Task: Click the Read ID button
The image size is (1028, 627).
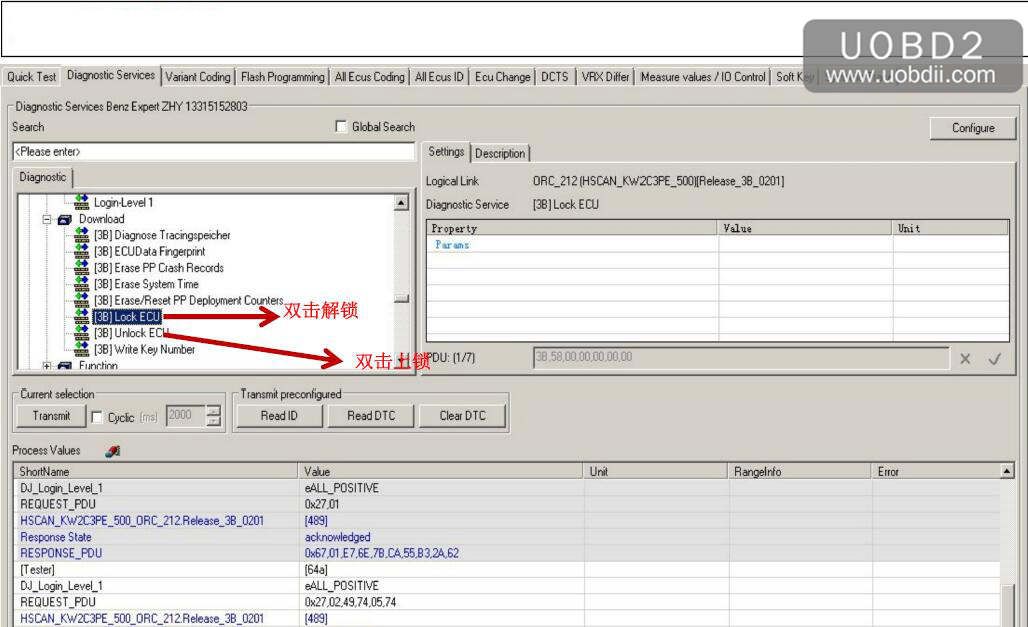Action: pos(279,416)
